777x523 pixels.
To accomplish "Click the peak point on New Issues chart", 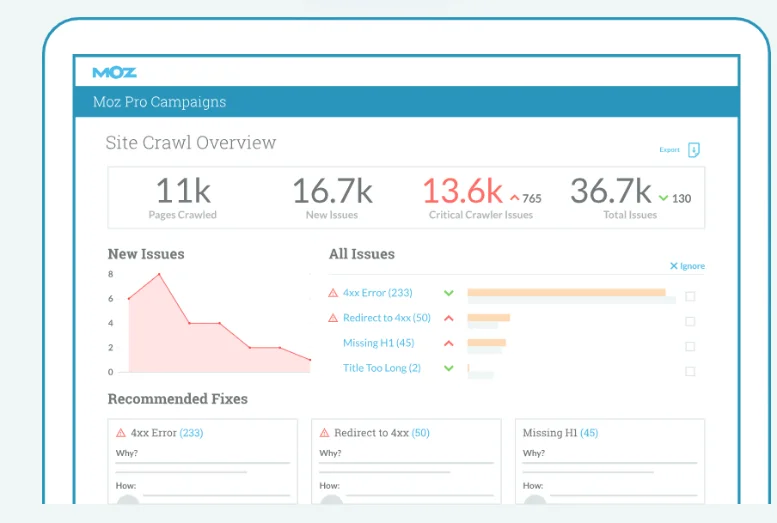I will tap(159, 274).
